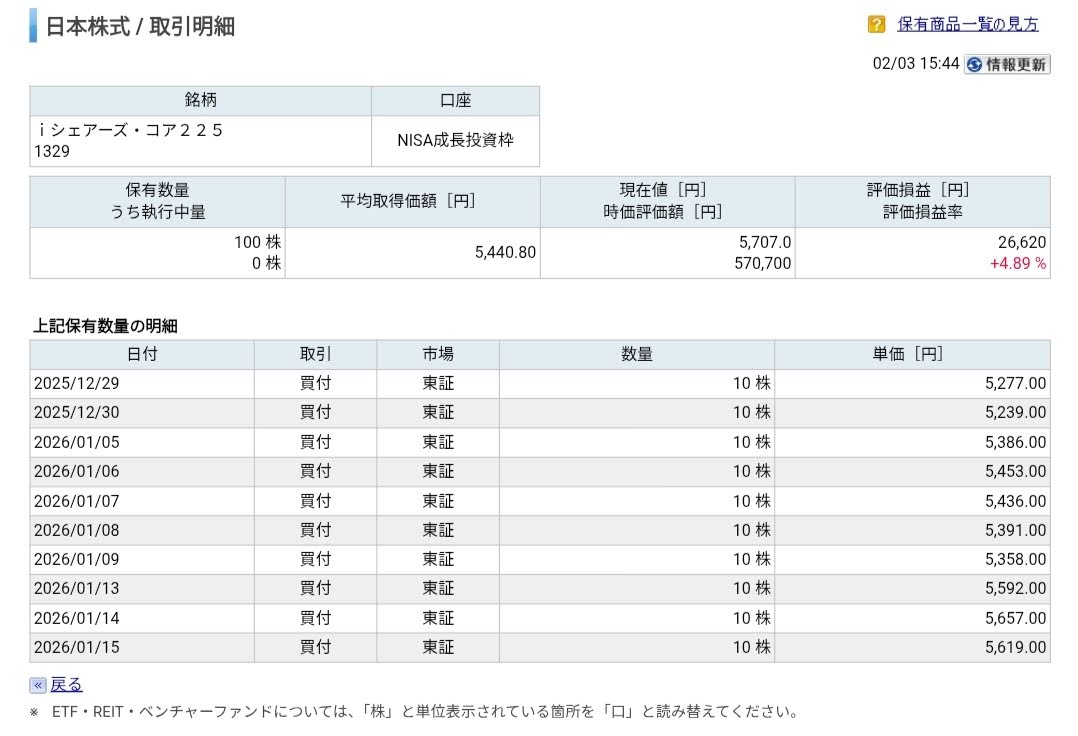Select the date 2026/01/05

[x=76, y=442]
